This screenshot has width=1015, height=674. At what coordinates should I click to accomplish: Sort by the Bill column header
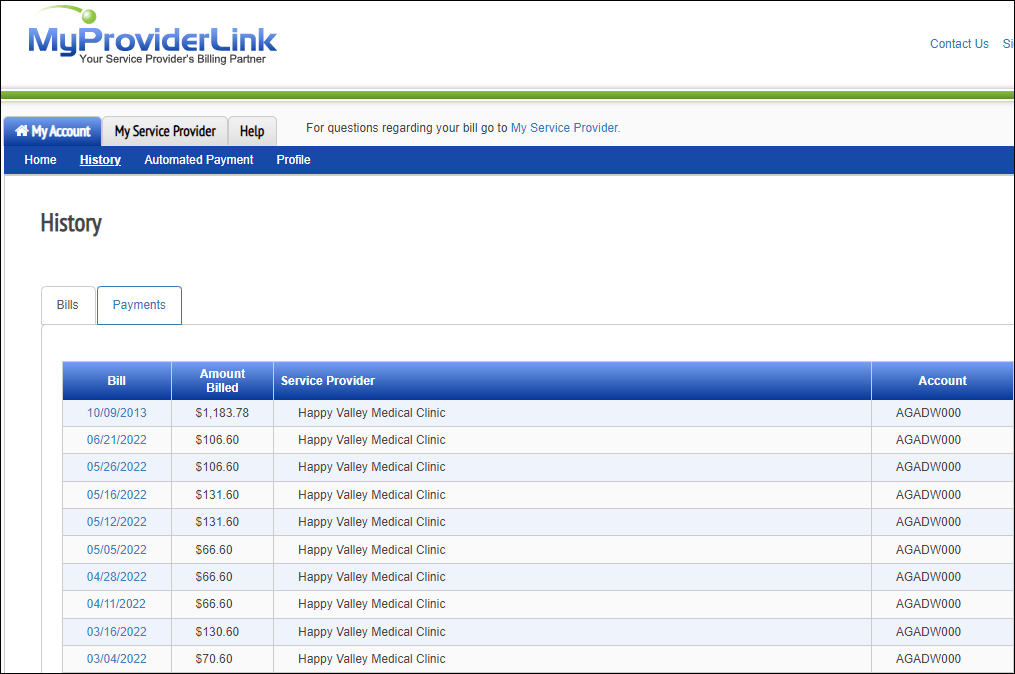tap(117, 381)
